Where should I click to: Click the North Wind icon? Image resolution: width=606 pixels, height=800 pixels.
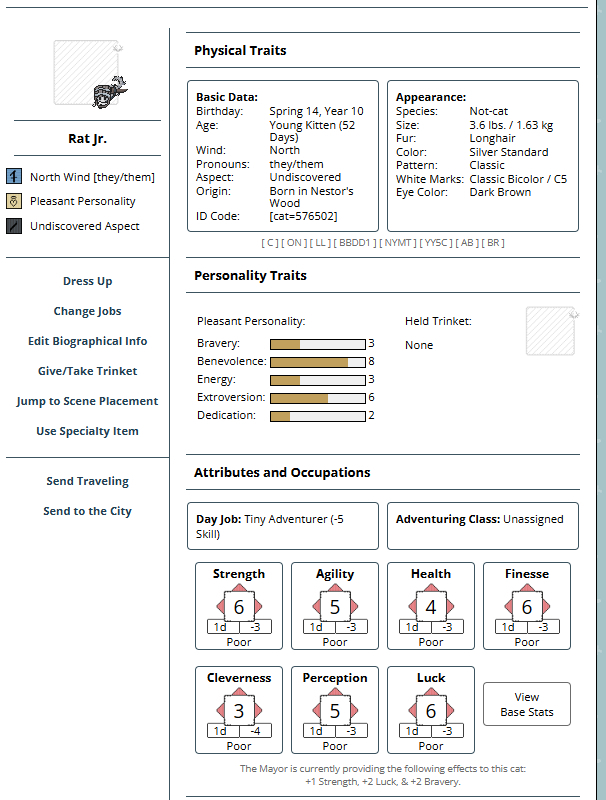click(x=14, y=177)
